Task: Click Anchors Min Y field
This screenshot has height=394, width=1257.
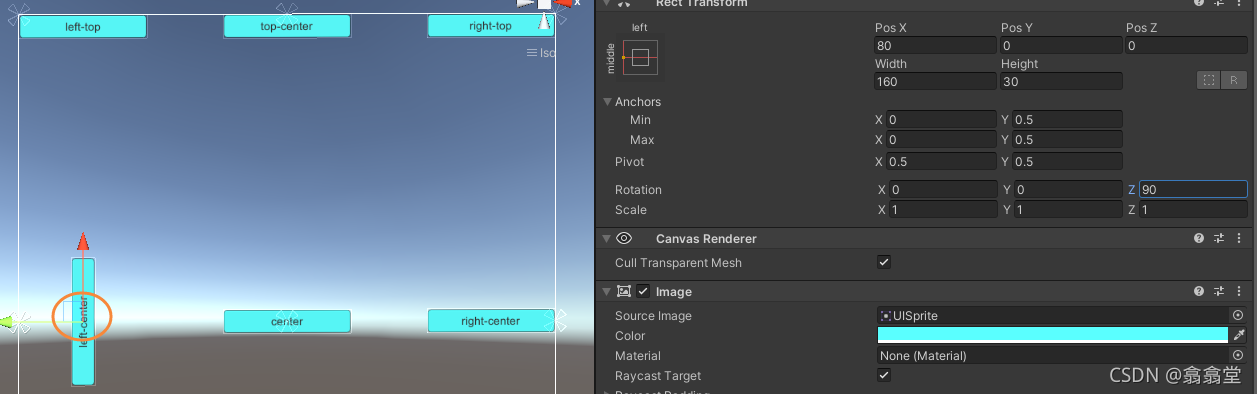Action: (x=1067, y=120)
